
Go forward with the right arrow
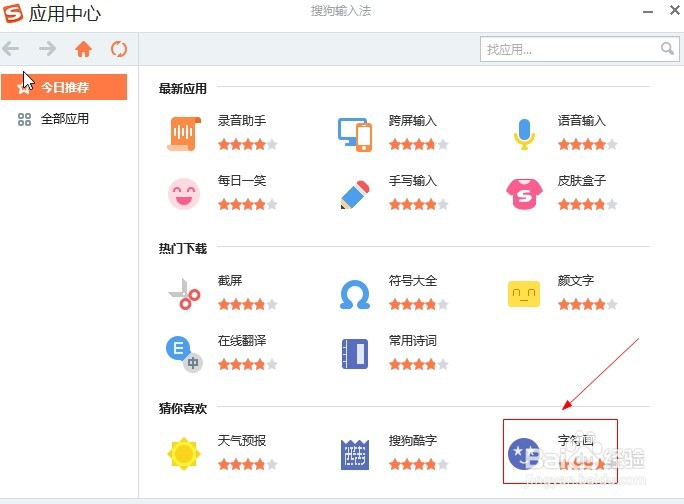click(47, 48)
